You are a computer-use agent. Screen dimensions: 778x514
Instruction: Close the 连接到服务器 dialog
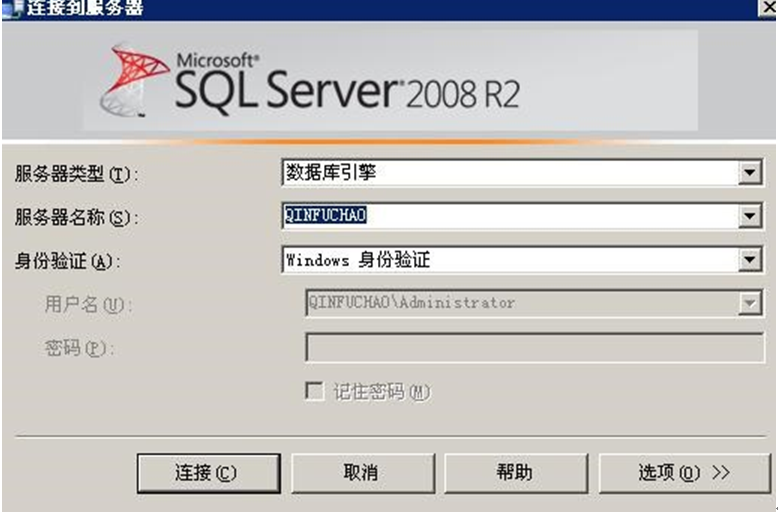[x=766, y=9]
